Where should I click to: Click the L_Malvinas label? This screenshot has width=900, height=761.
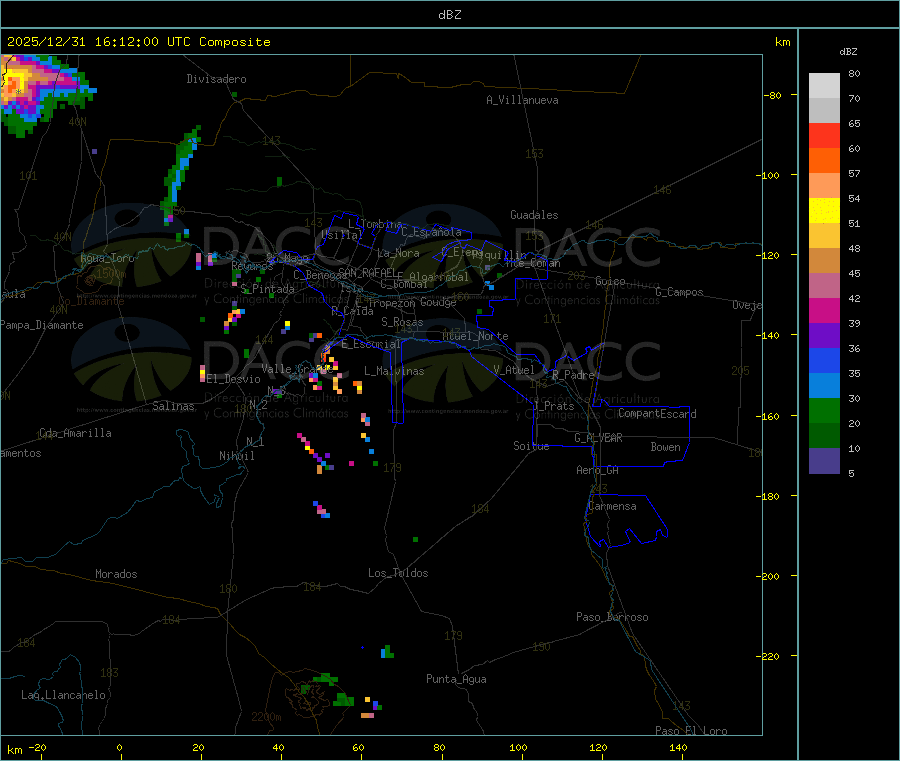394,371
